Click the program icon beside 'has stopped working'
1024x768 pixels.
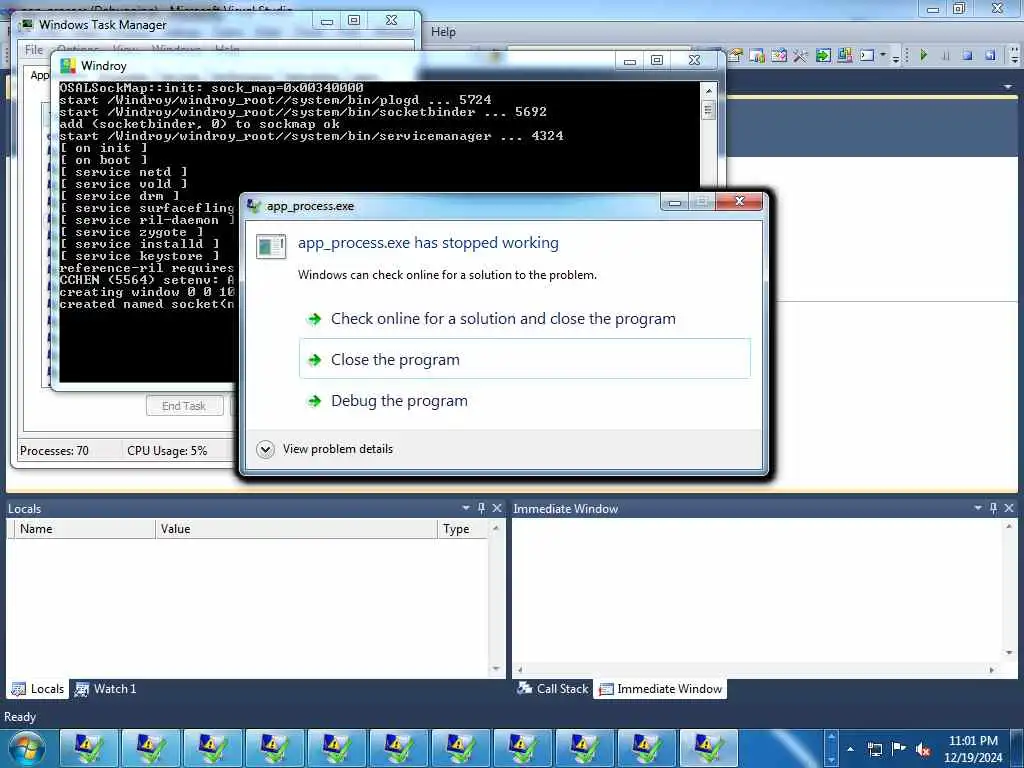click(x=271, y=246)
